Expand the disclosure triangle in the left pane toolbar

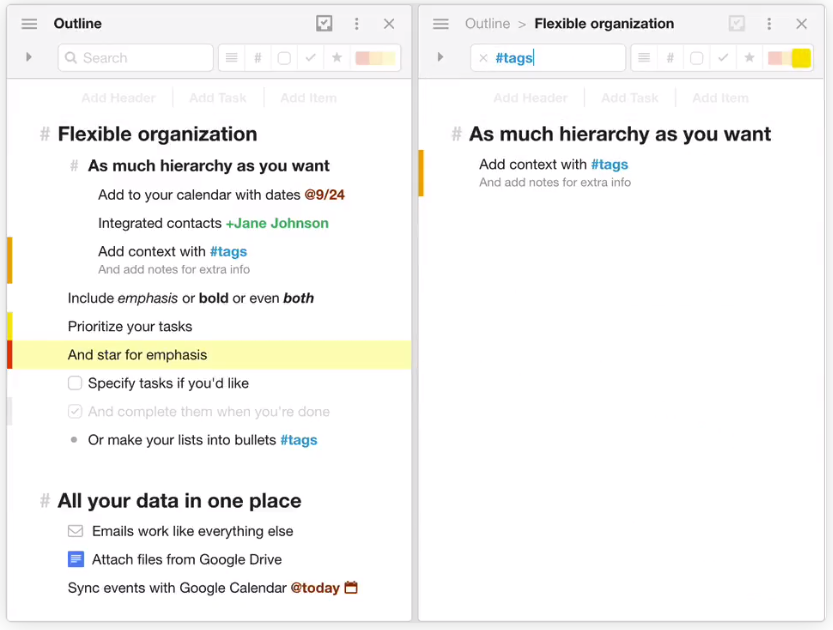tap(29, 58)
